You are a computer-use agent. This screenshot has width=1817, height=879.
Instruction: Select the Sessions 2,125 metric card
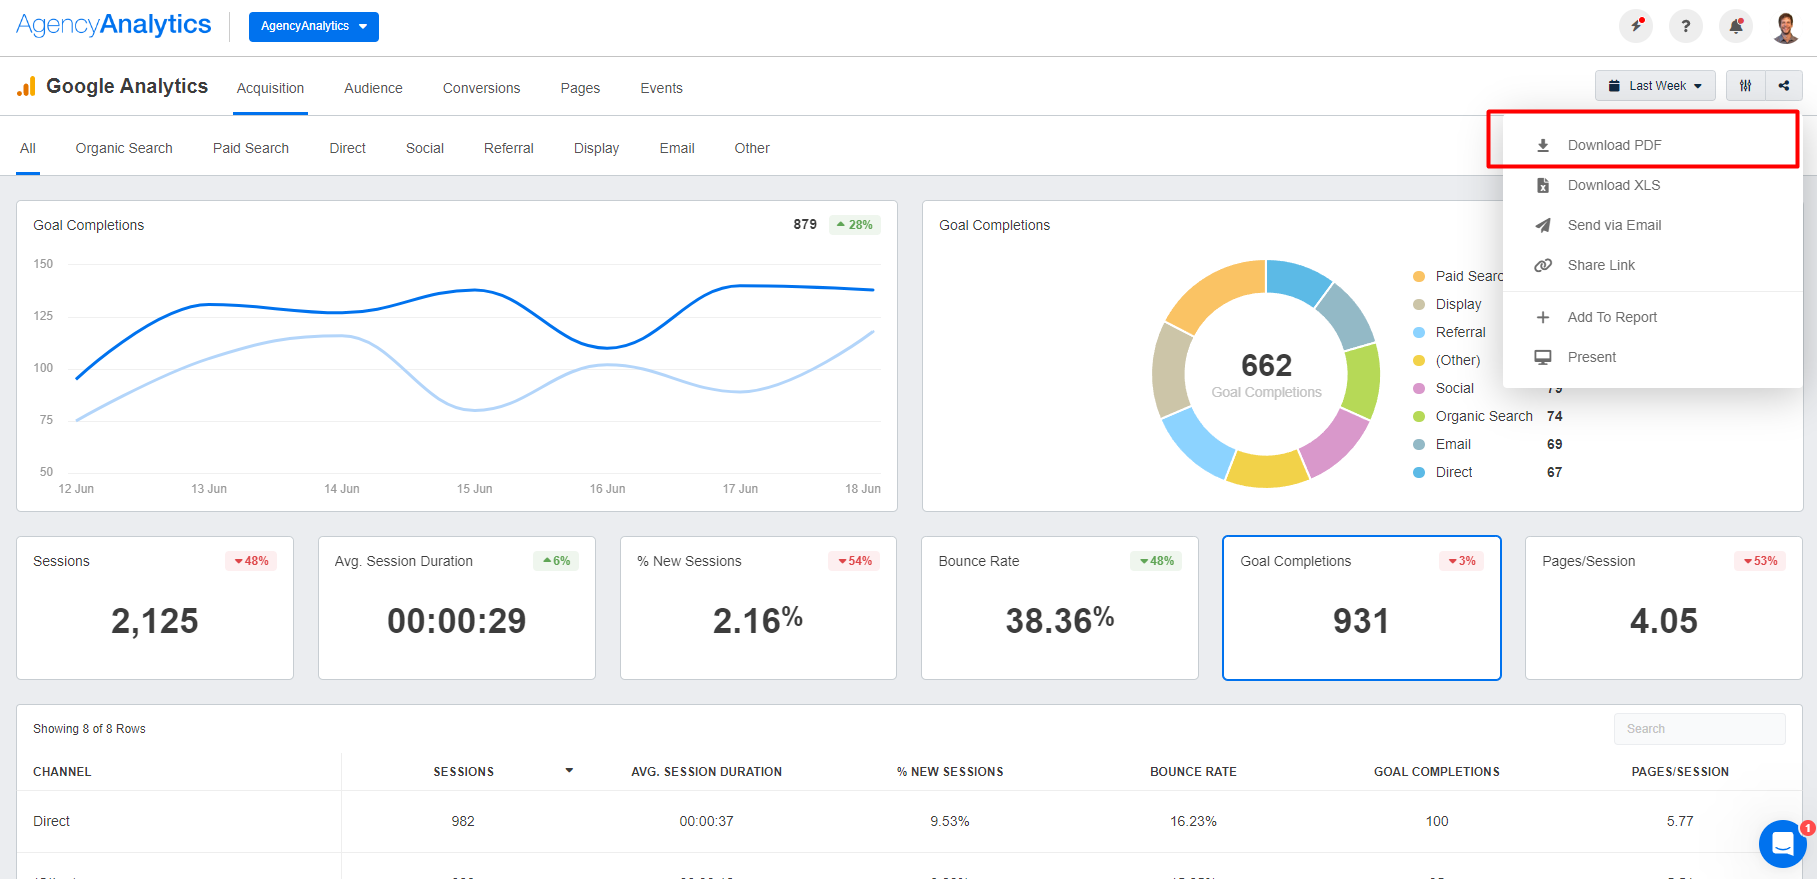point(155,608)
